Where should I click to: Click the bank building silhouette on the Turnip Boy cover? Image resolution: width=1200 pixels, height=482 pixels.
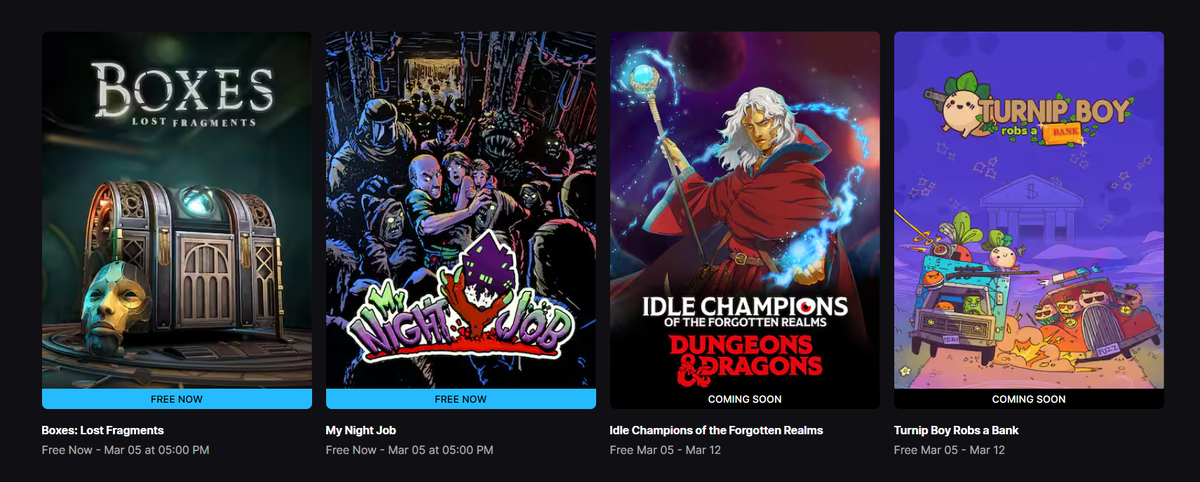pos(1029,207)
